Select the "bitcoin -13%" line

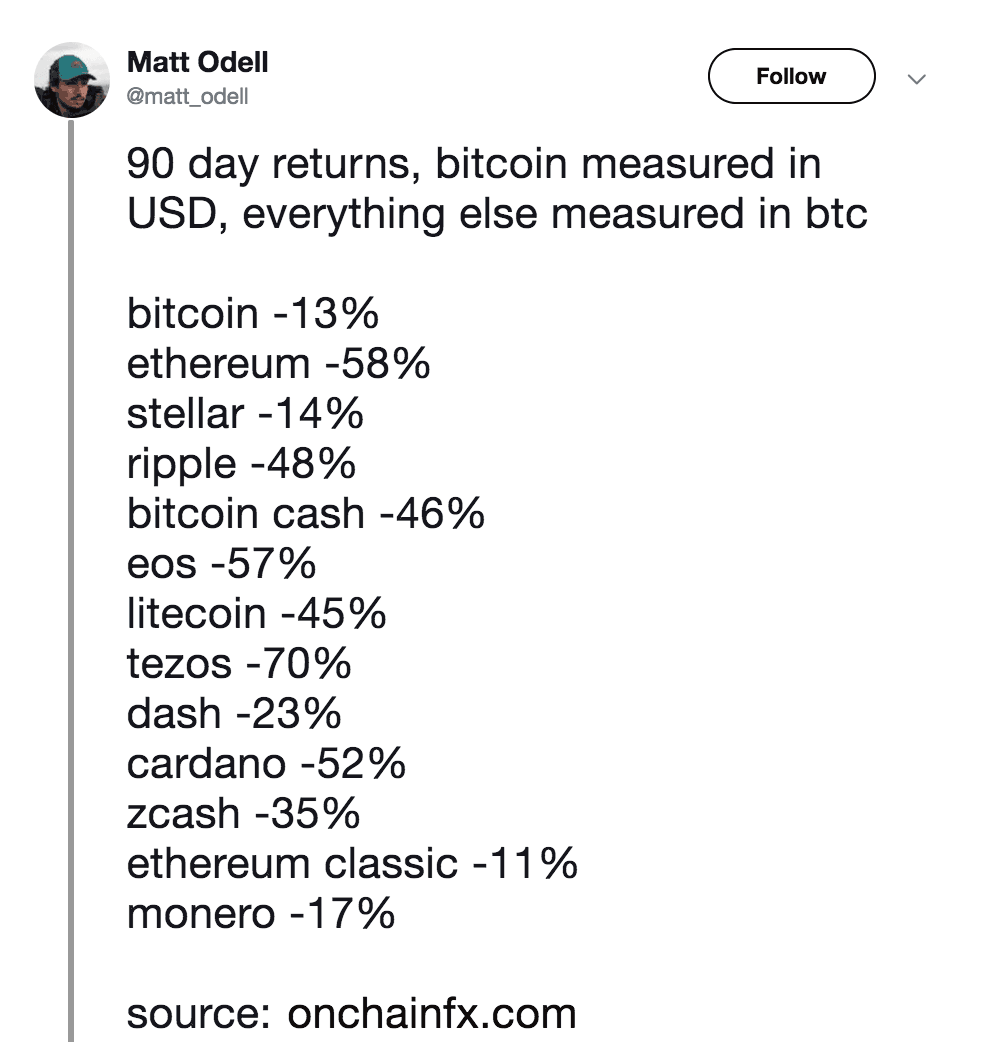253,314
